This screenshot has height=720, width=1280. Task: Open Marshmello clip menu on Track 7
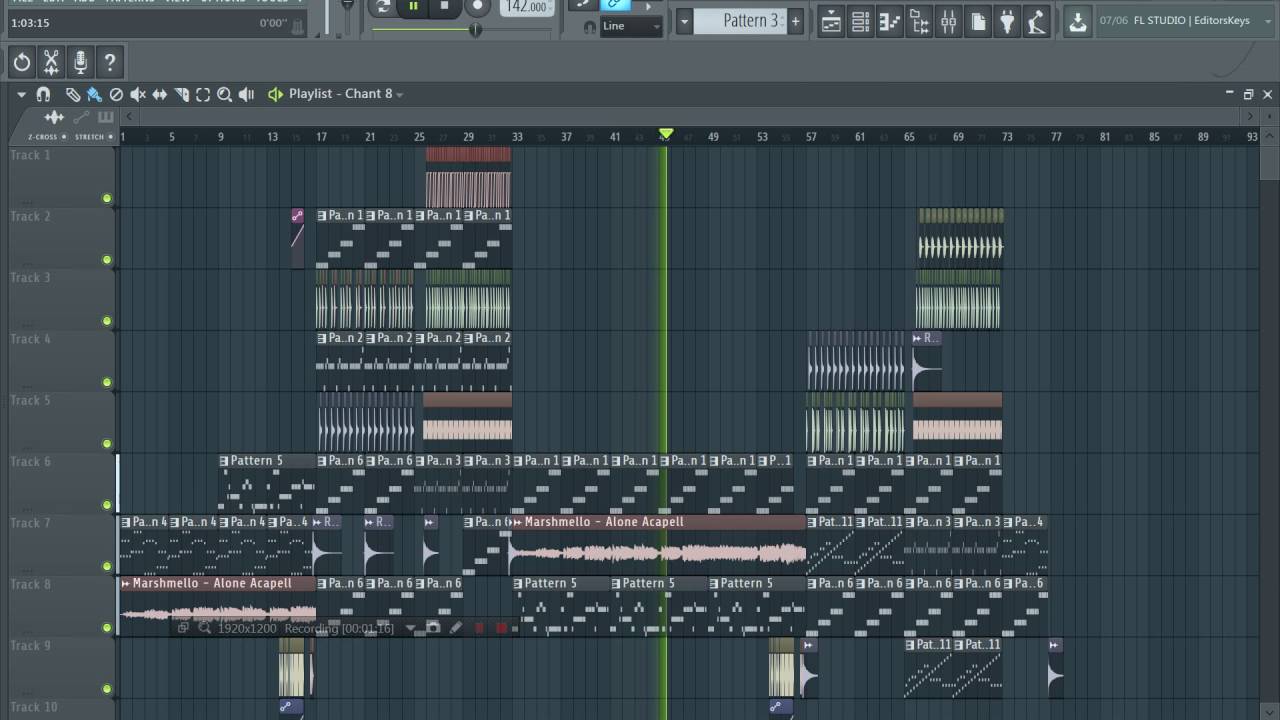click(517, 522)
